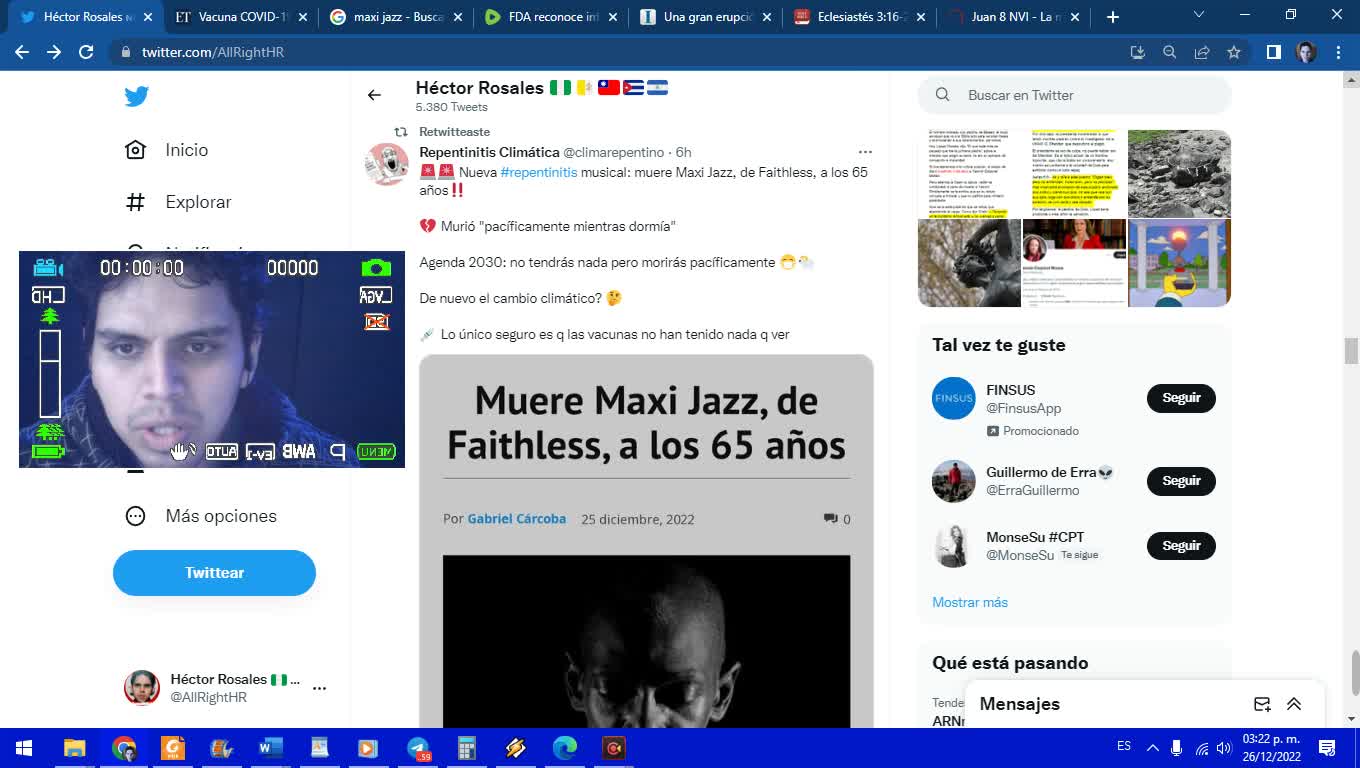Close the Vacuna COVID-19 tab
Image resolution: width=1360 pixels, height=768 pixels.
tap(303, 17)
